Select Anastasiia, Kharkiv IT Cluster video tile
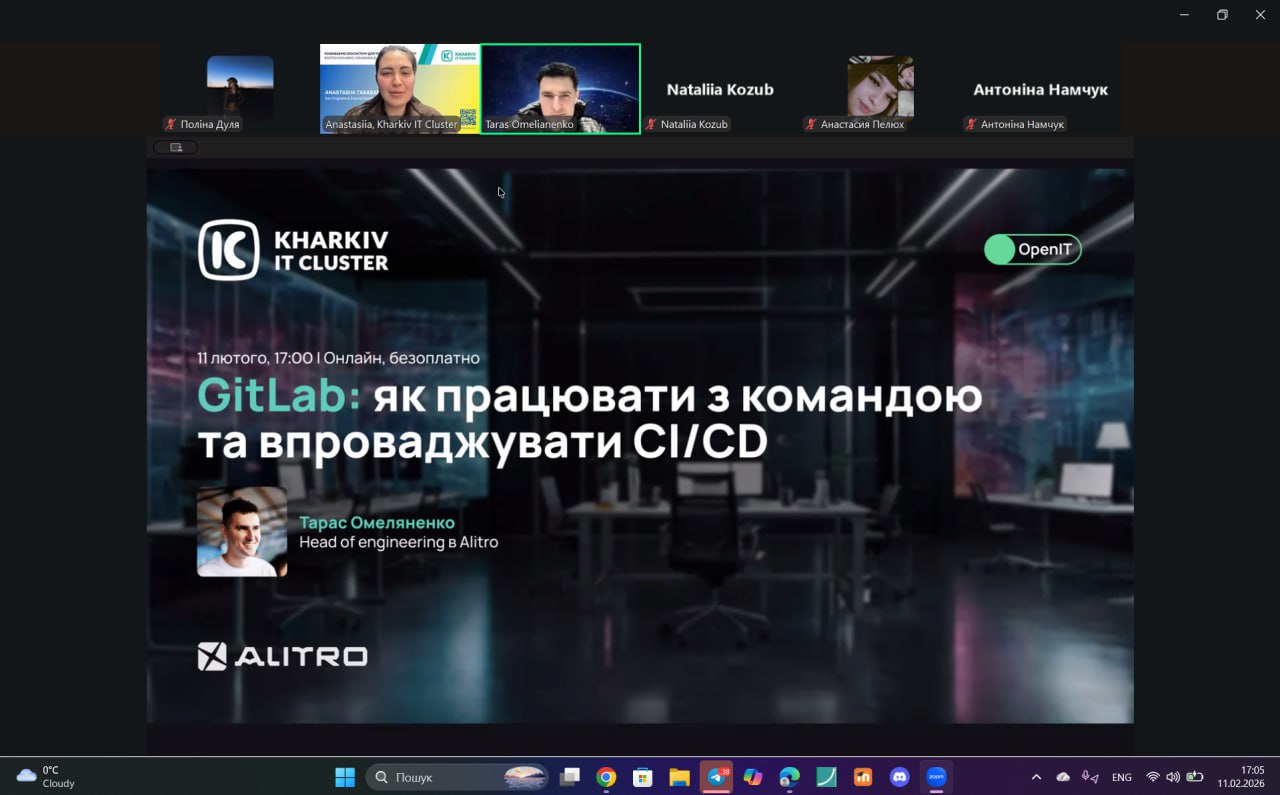 pos(400,88)
